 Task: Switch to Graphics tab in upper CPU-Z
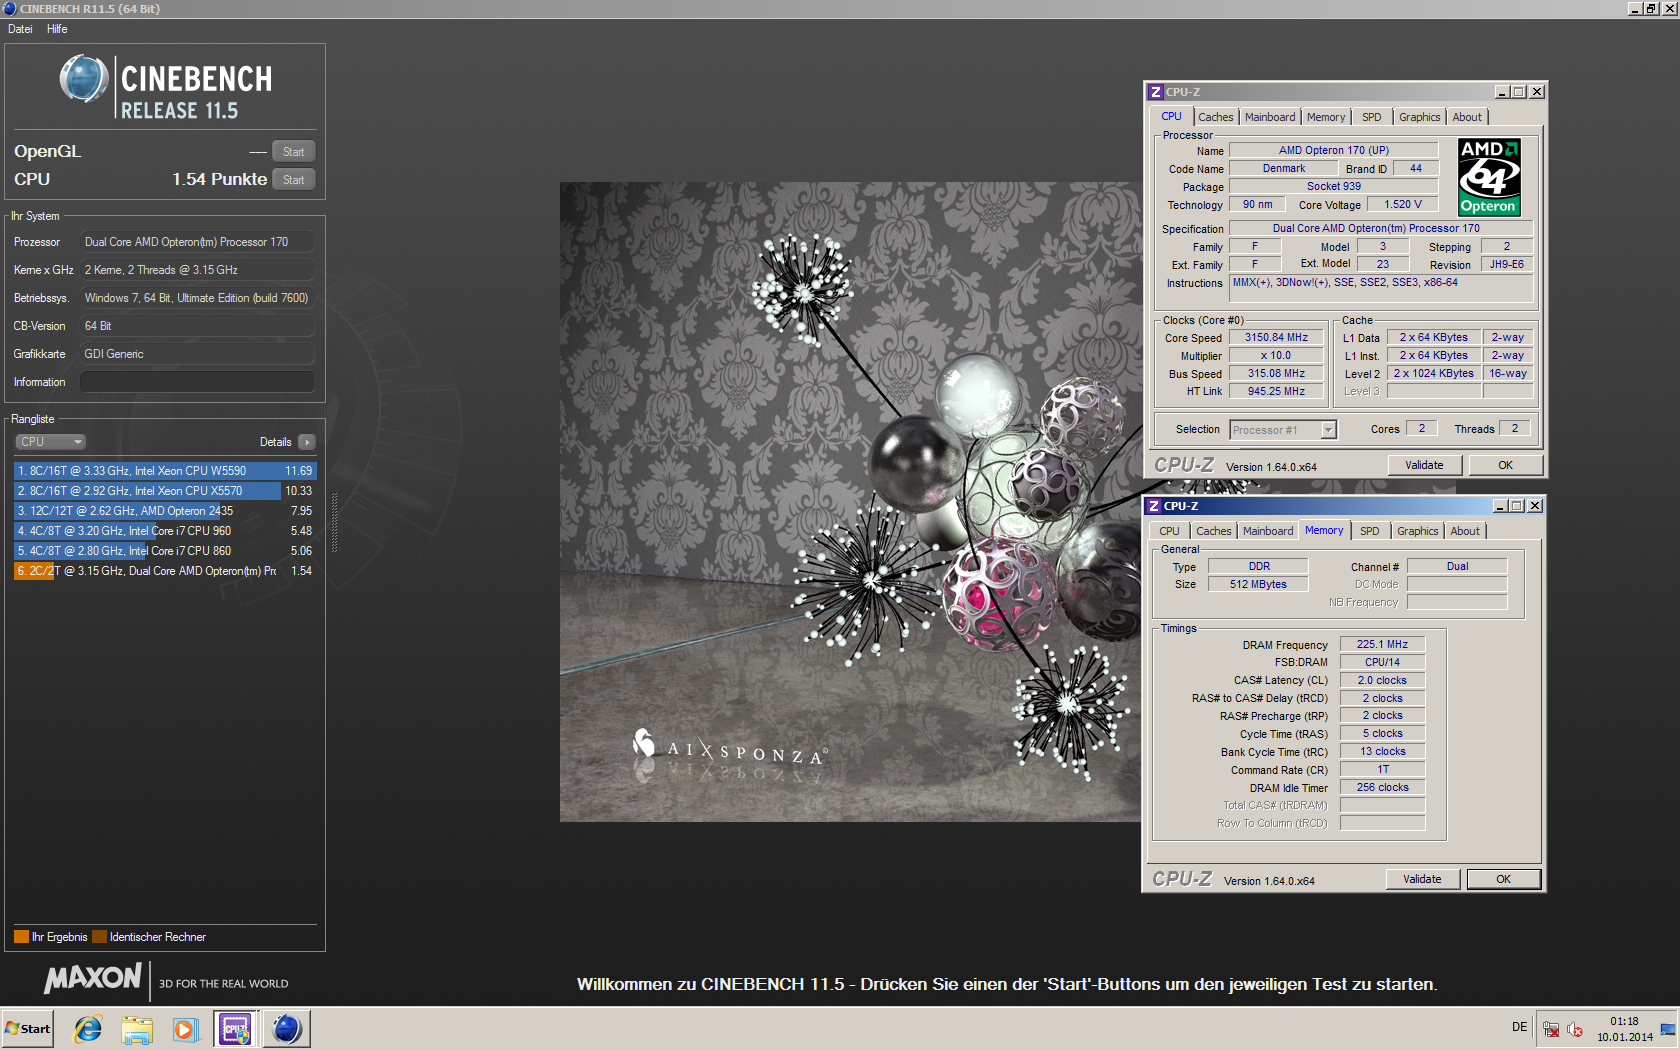(x=1420, y=117)
